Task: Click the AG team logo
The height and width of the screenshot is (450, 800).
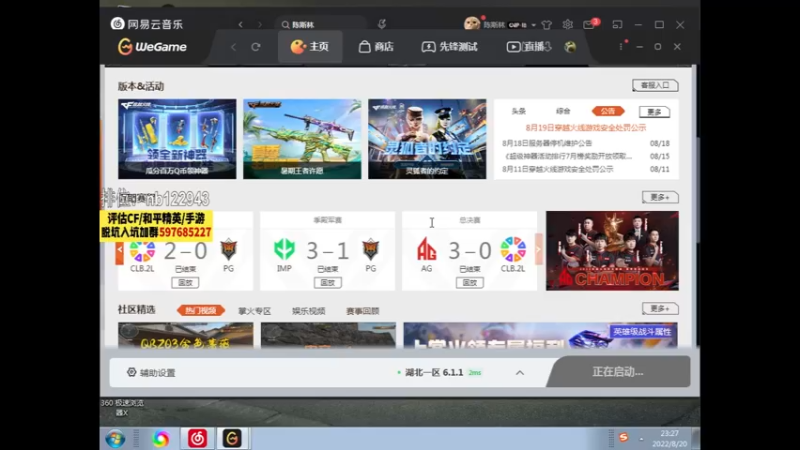Action: coord(427,249)
